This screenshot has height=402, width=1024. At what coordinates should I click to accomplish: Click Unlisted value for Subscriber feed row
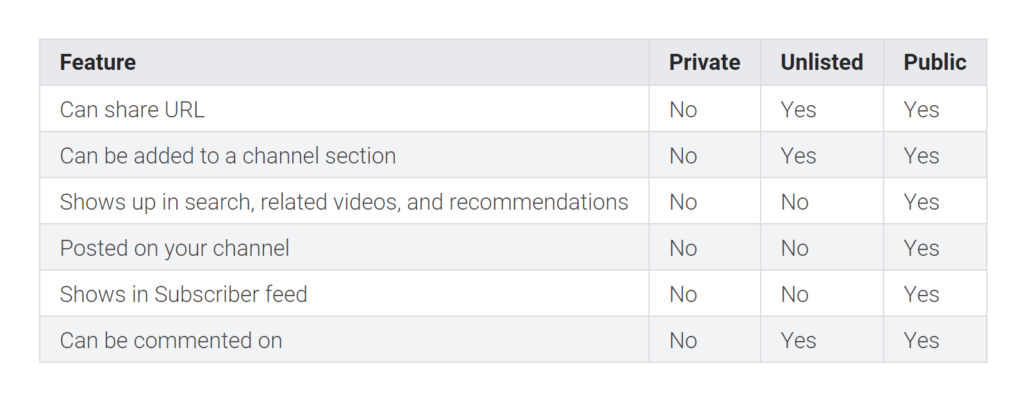795,294
